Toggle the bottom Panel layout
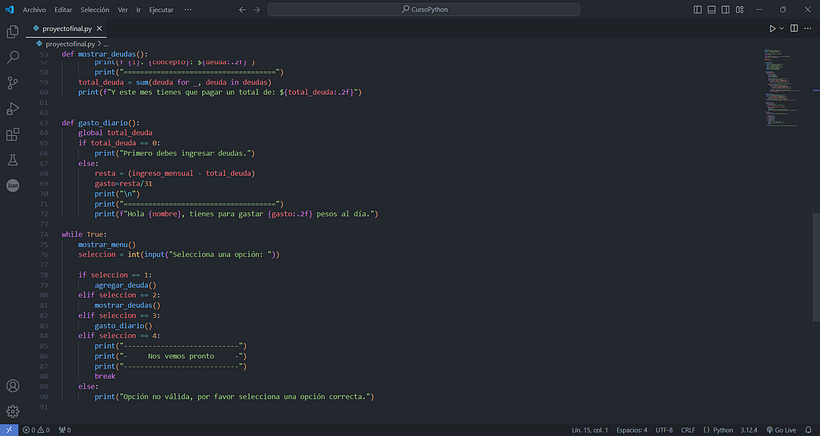The image size is (820, 436). pyautogui.click(x=712, y=9)
